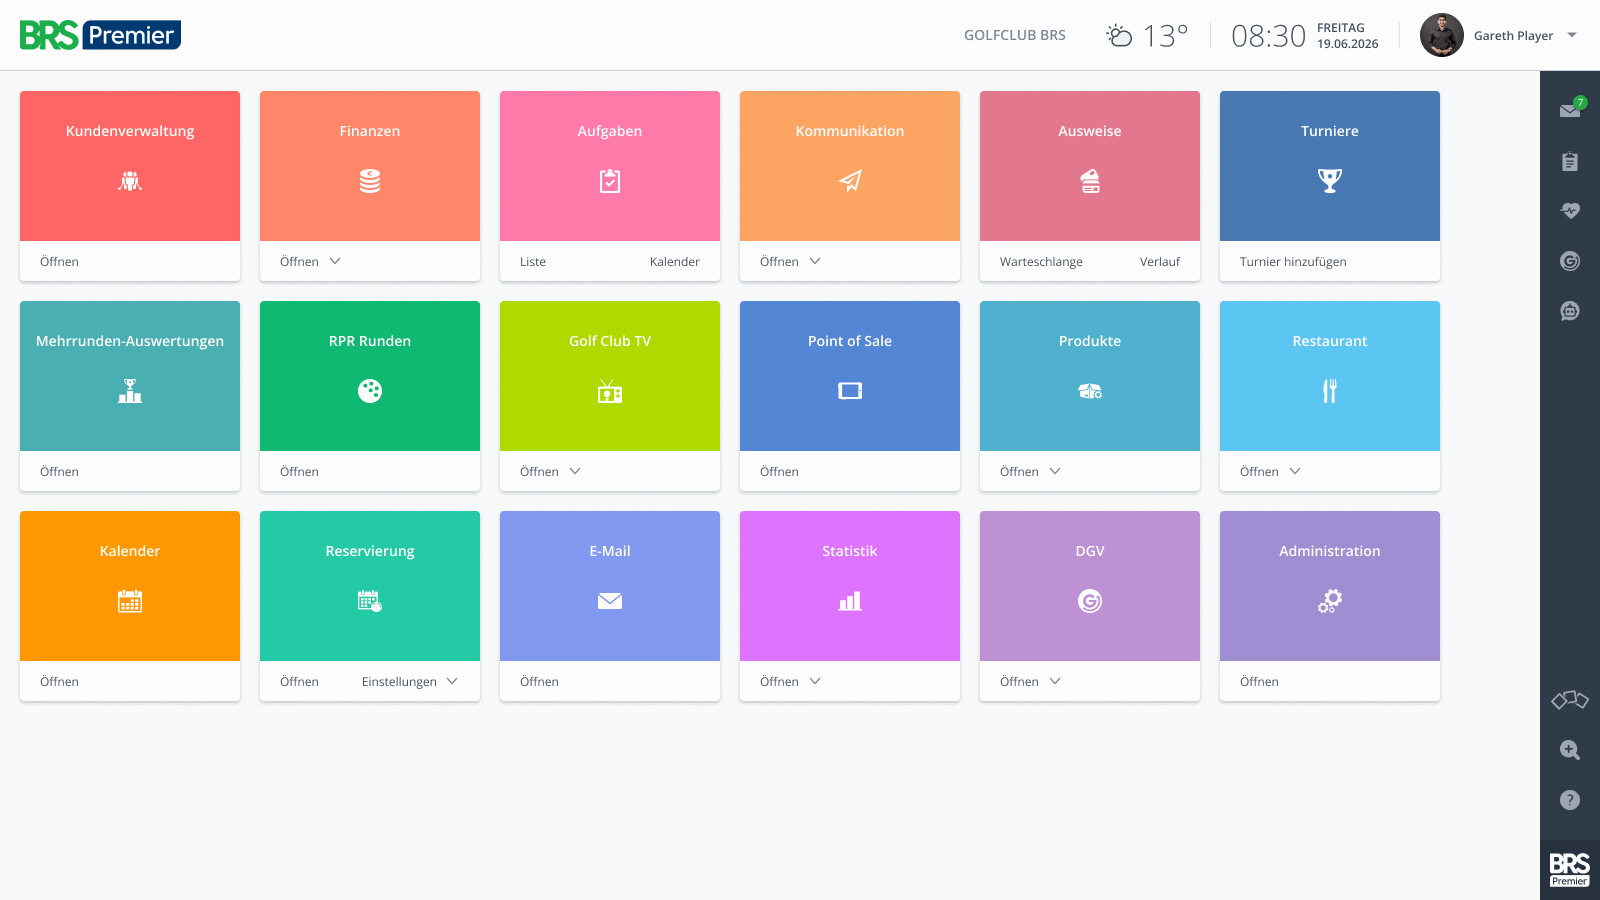
Task: Click the magnifier zoom icon in sidebar
Action: click(x=1570, y=750)
